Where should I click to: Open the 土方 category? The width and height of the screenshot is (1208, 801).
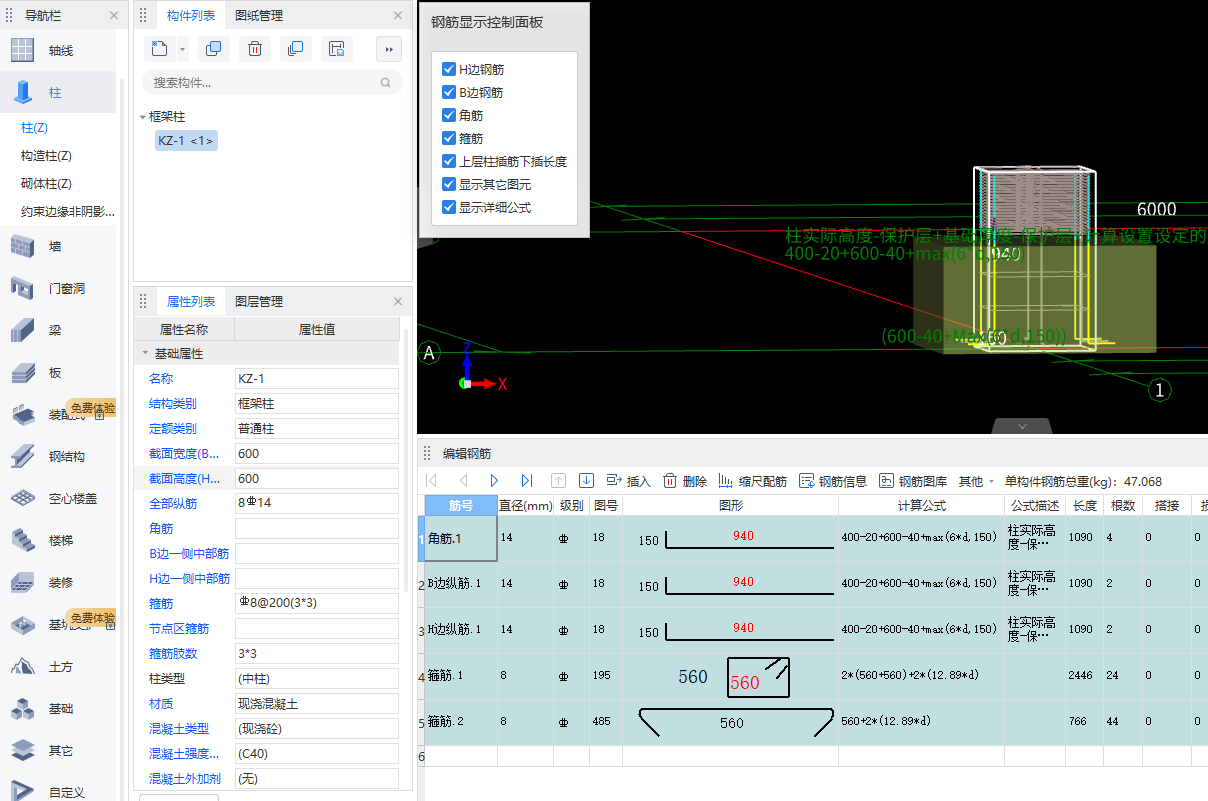(x=60, y=666)
